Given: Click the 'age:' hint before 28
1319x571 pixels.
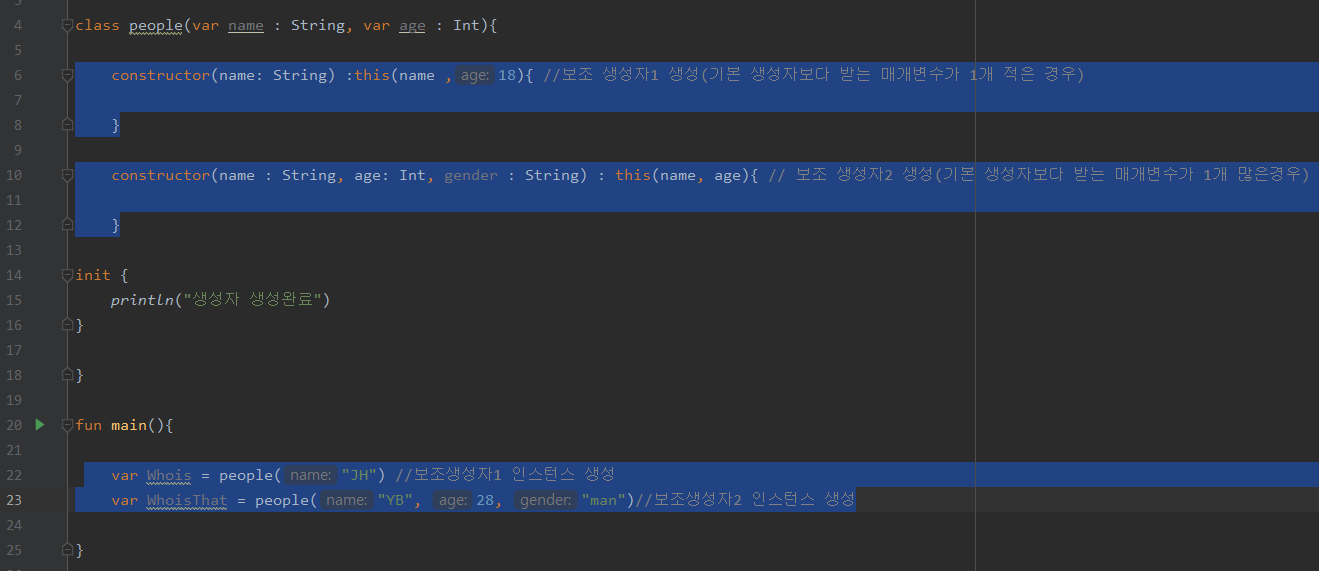Looking at the screenshot, I should coord(452,500).
